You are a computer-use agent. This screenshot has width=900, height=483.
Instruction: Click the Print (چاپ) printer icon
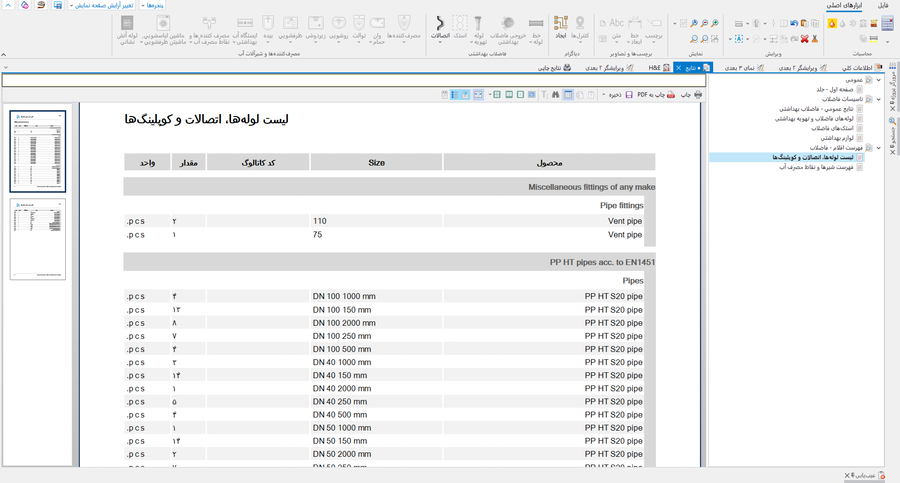click(697, 94)
